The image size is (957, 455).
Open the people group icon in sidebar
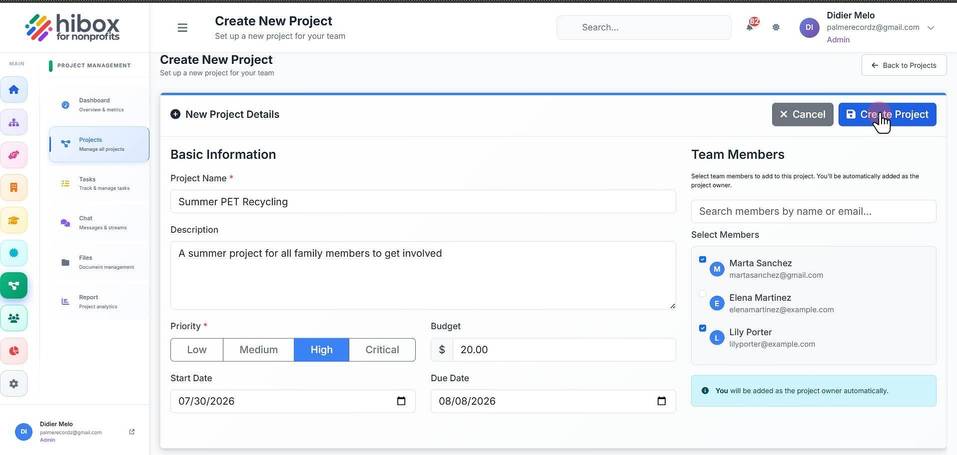tap(13, 318)
